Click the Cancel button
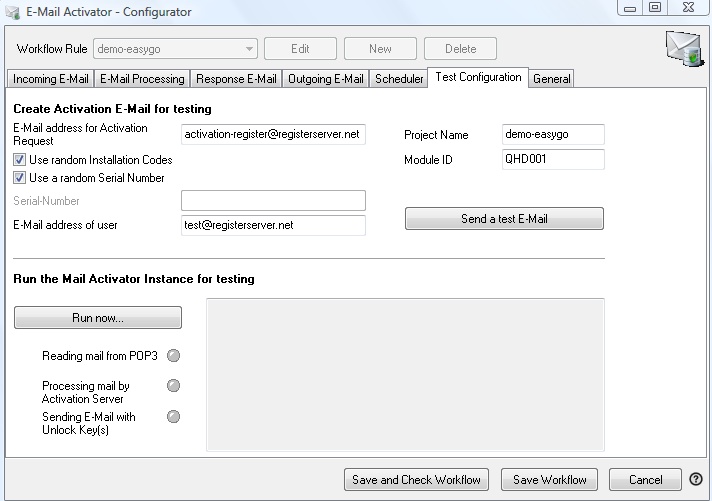This screenshot has height=501, width=712. tap(644, 480)
